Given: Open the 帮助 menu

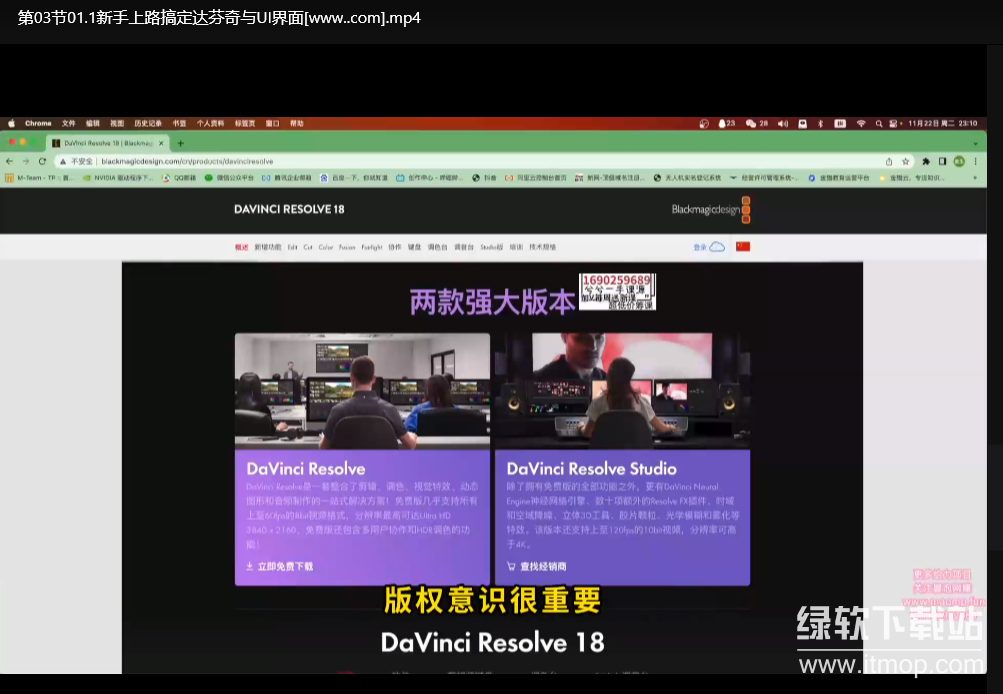Looking at the screenshot, I should pyautogui.click(x=297, y=123).
